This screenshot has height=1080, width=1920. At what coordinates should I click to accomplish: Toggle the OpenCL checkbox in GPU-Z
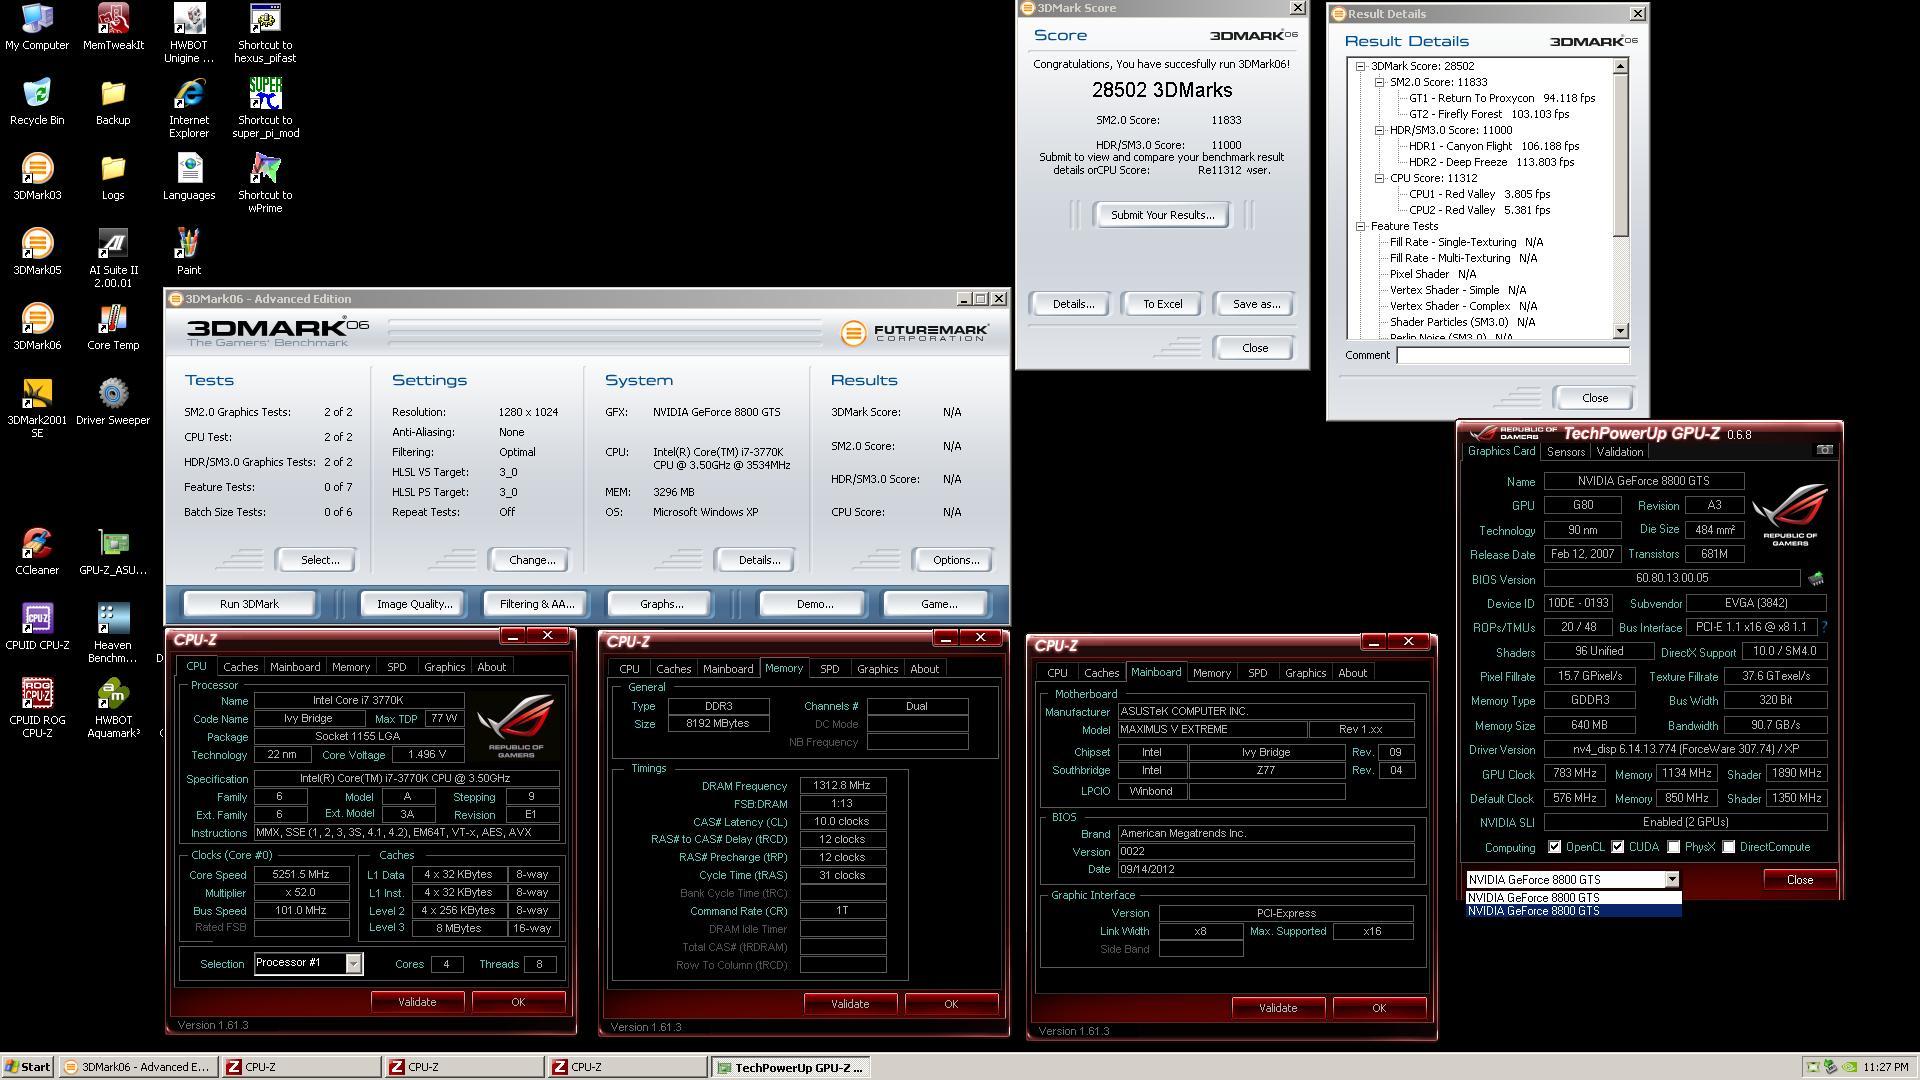point(1554,847)
